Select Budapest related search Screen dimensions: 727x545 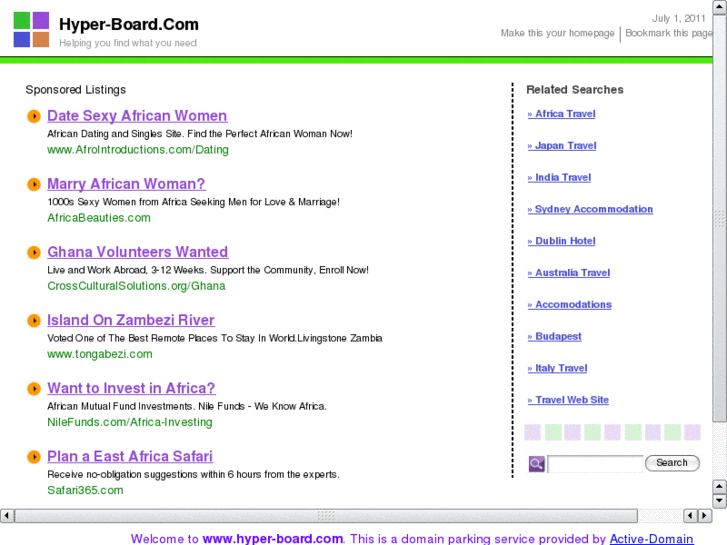pyautogui.click(x=555, y=337)
